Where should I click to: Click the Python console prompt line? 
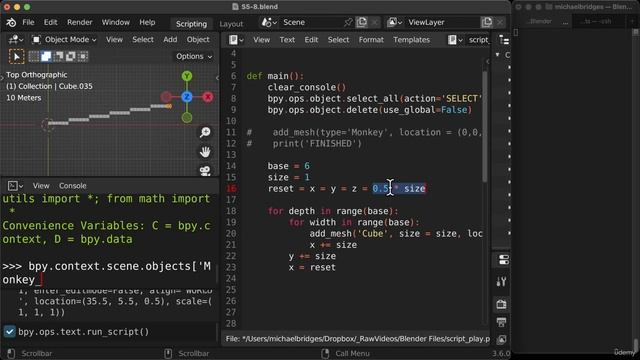tap(107, 273)
